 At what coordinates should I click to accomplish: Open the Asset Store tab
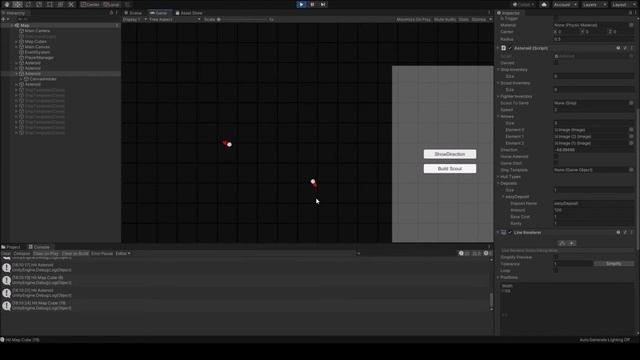(x=189, y=13)
